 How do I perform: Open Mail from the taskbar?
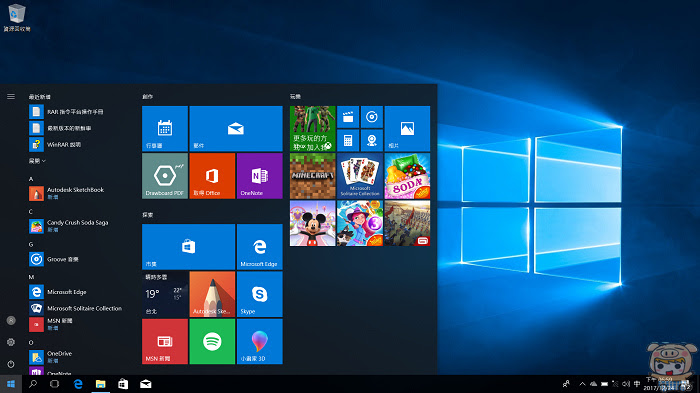click(146, 384)
